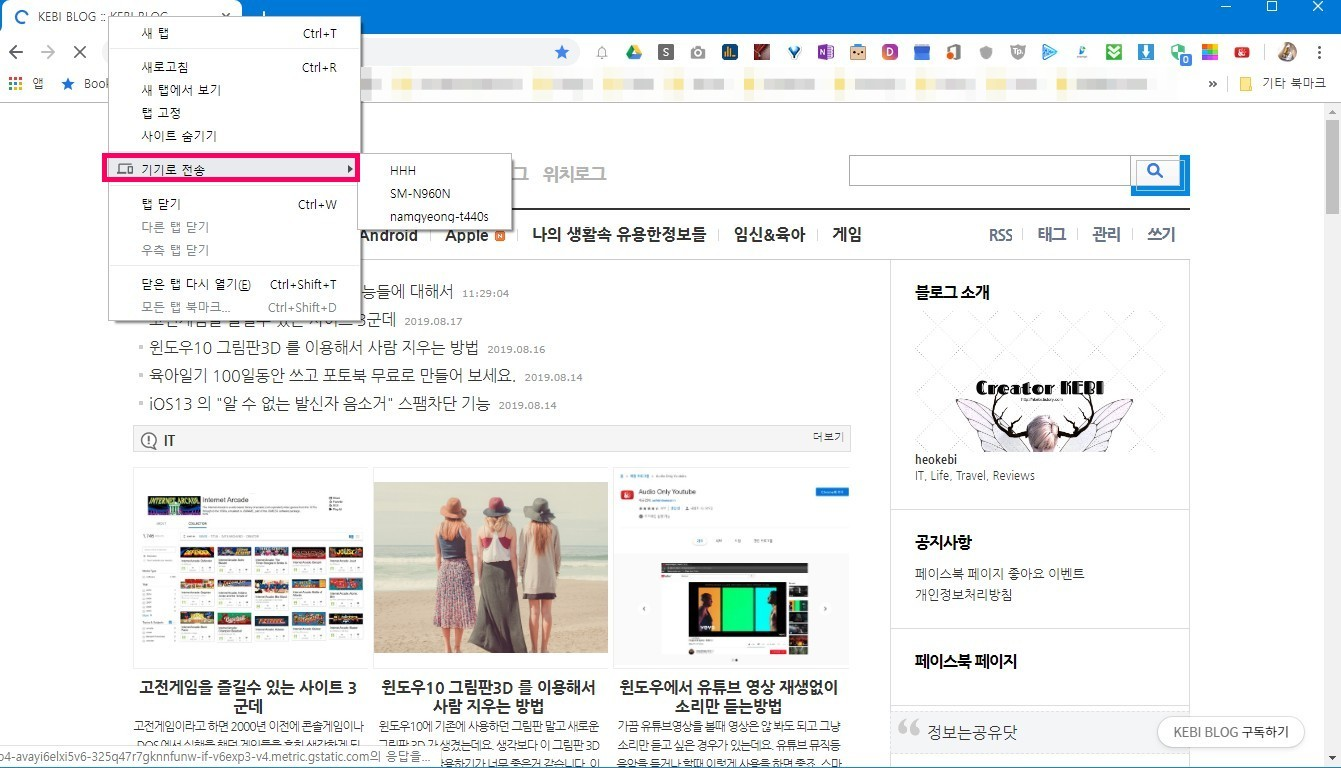Click the blue Y extension icon
The image size is (1341, 768).
[793, 52]
